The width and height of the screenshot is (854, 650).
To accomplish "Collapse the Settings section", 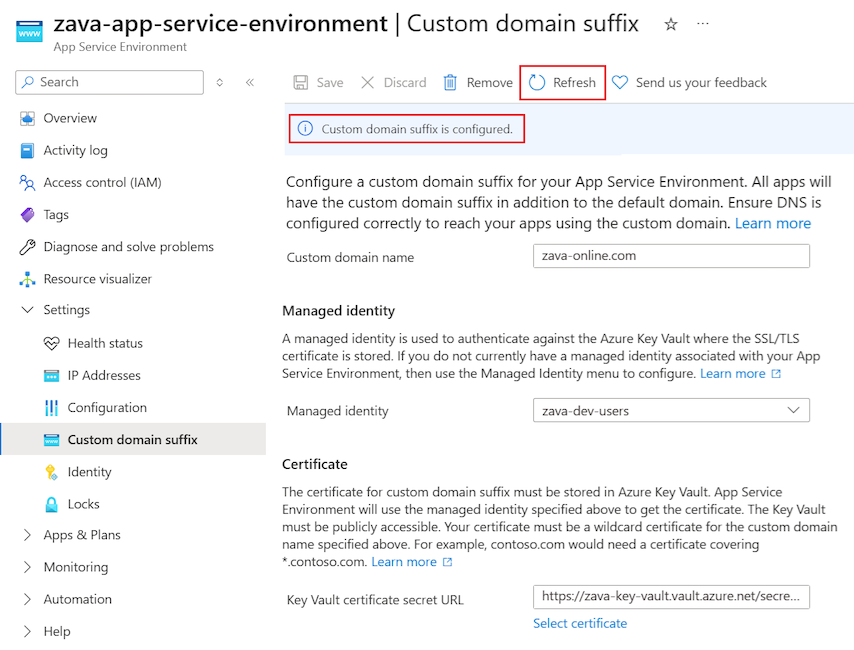I will pos(27,310).
